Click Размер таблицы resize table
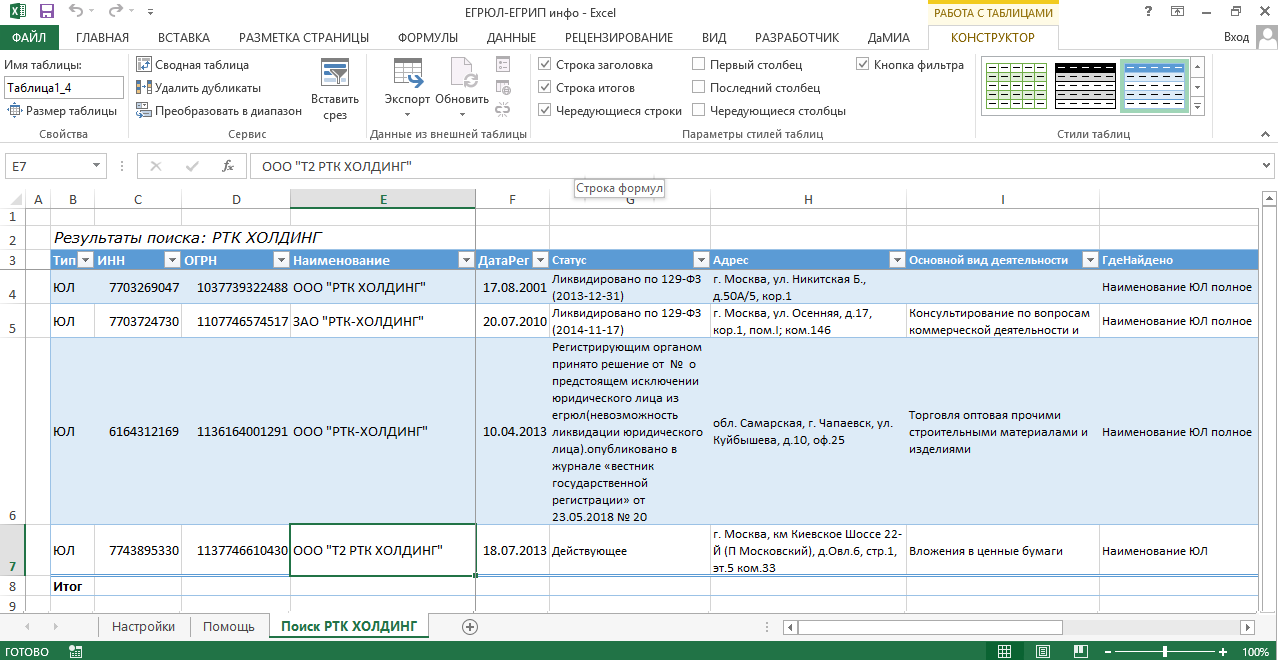The height and width of the screenshot is (660, 1278). 62,111
